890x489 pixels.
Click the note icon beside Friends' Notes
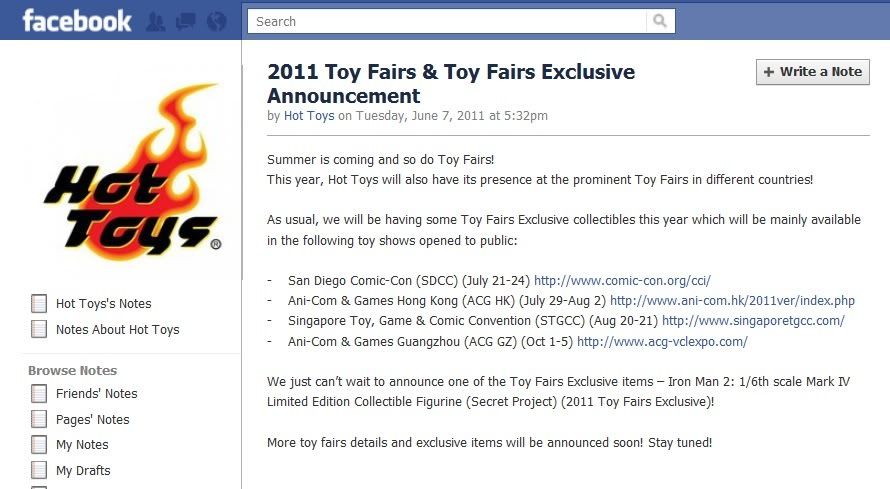click(39, 394)
